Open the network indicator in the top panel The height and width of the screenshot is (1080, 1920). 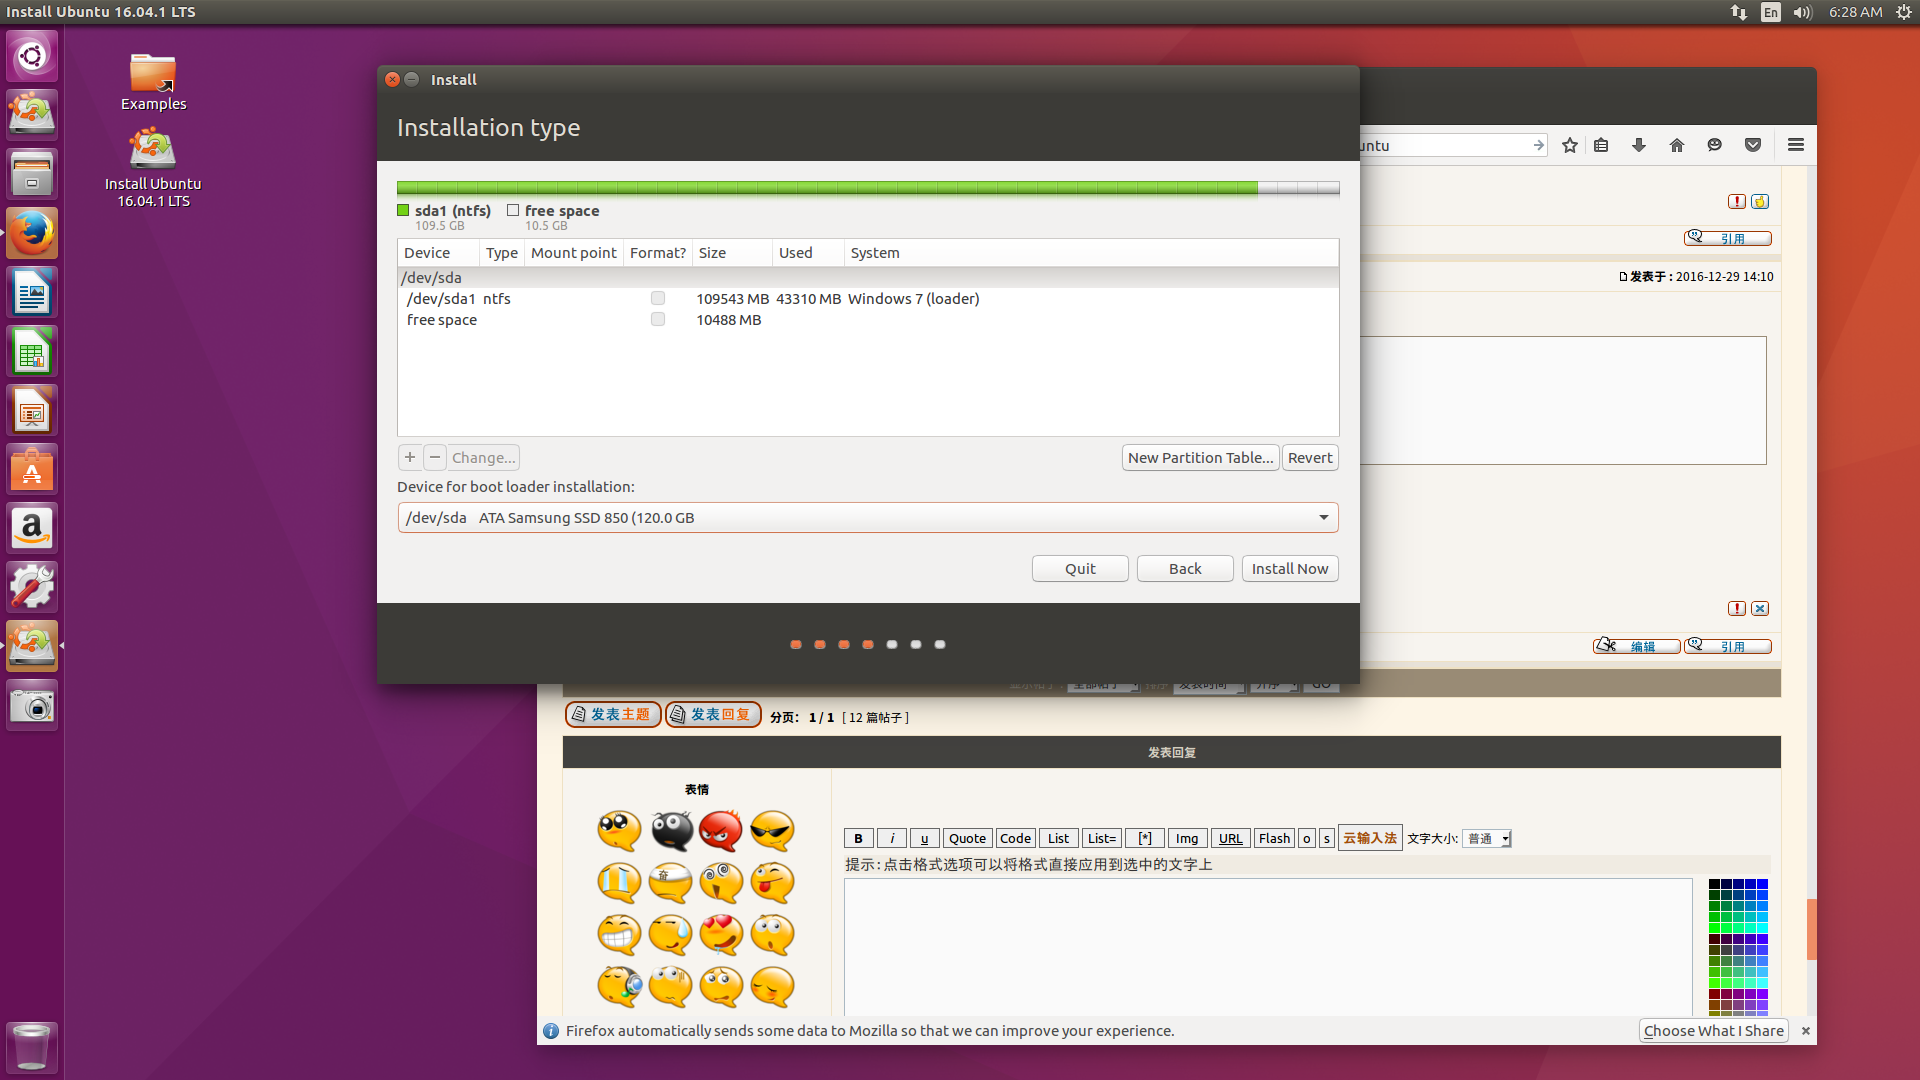pyautogui.click(x=1739, y=12)
